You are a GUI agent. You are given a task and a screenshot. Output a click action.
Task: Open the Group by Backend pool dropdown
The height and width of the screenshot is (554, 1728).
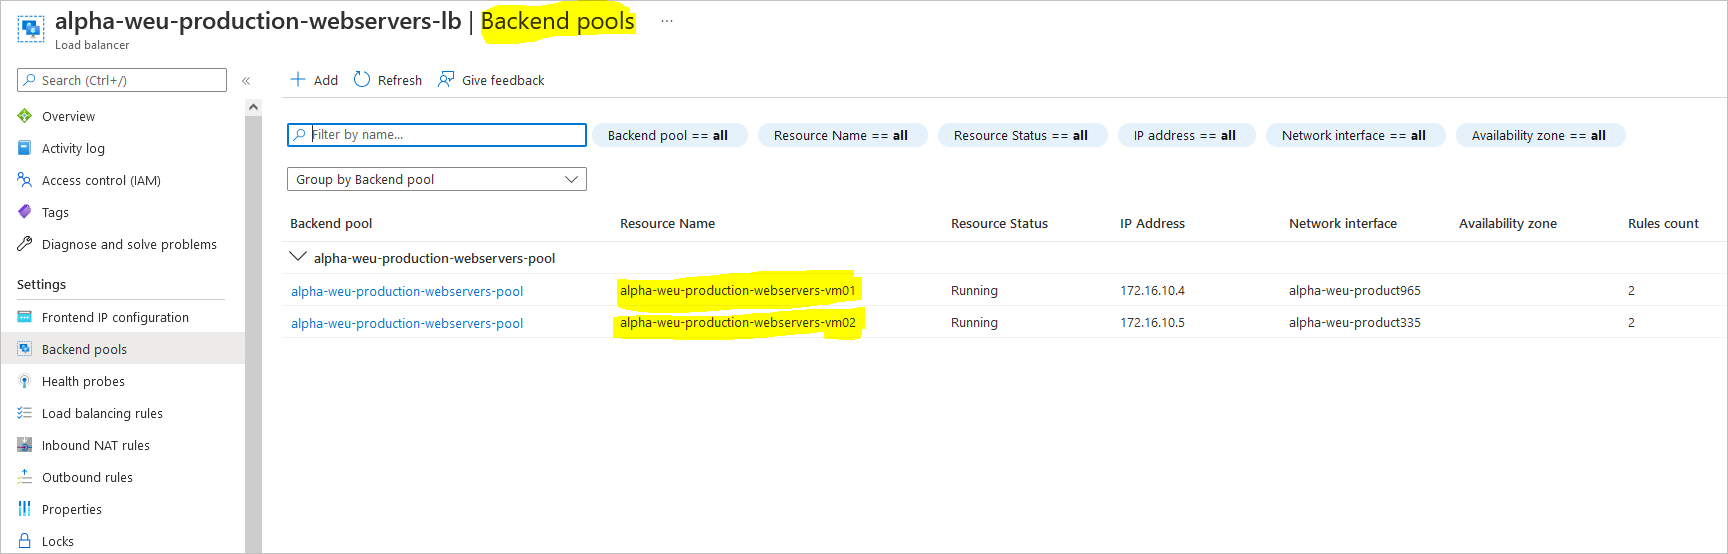pyautogui.click(x=437, y=179)
